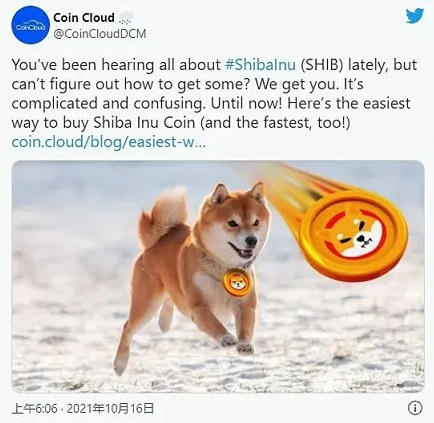This screenshot has height=423, width=434.
Task: Click the Twitter bird logo
Action: click(x=415, y=16)
